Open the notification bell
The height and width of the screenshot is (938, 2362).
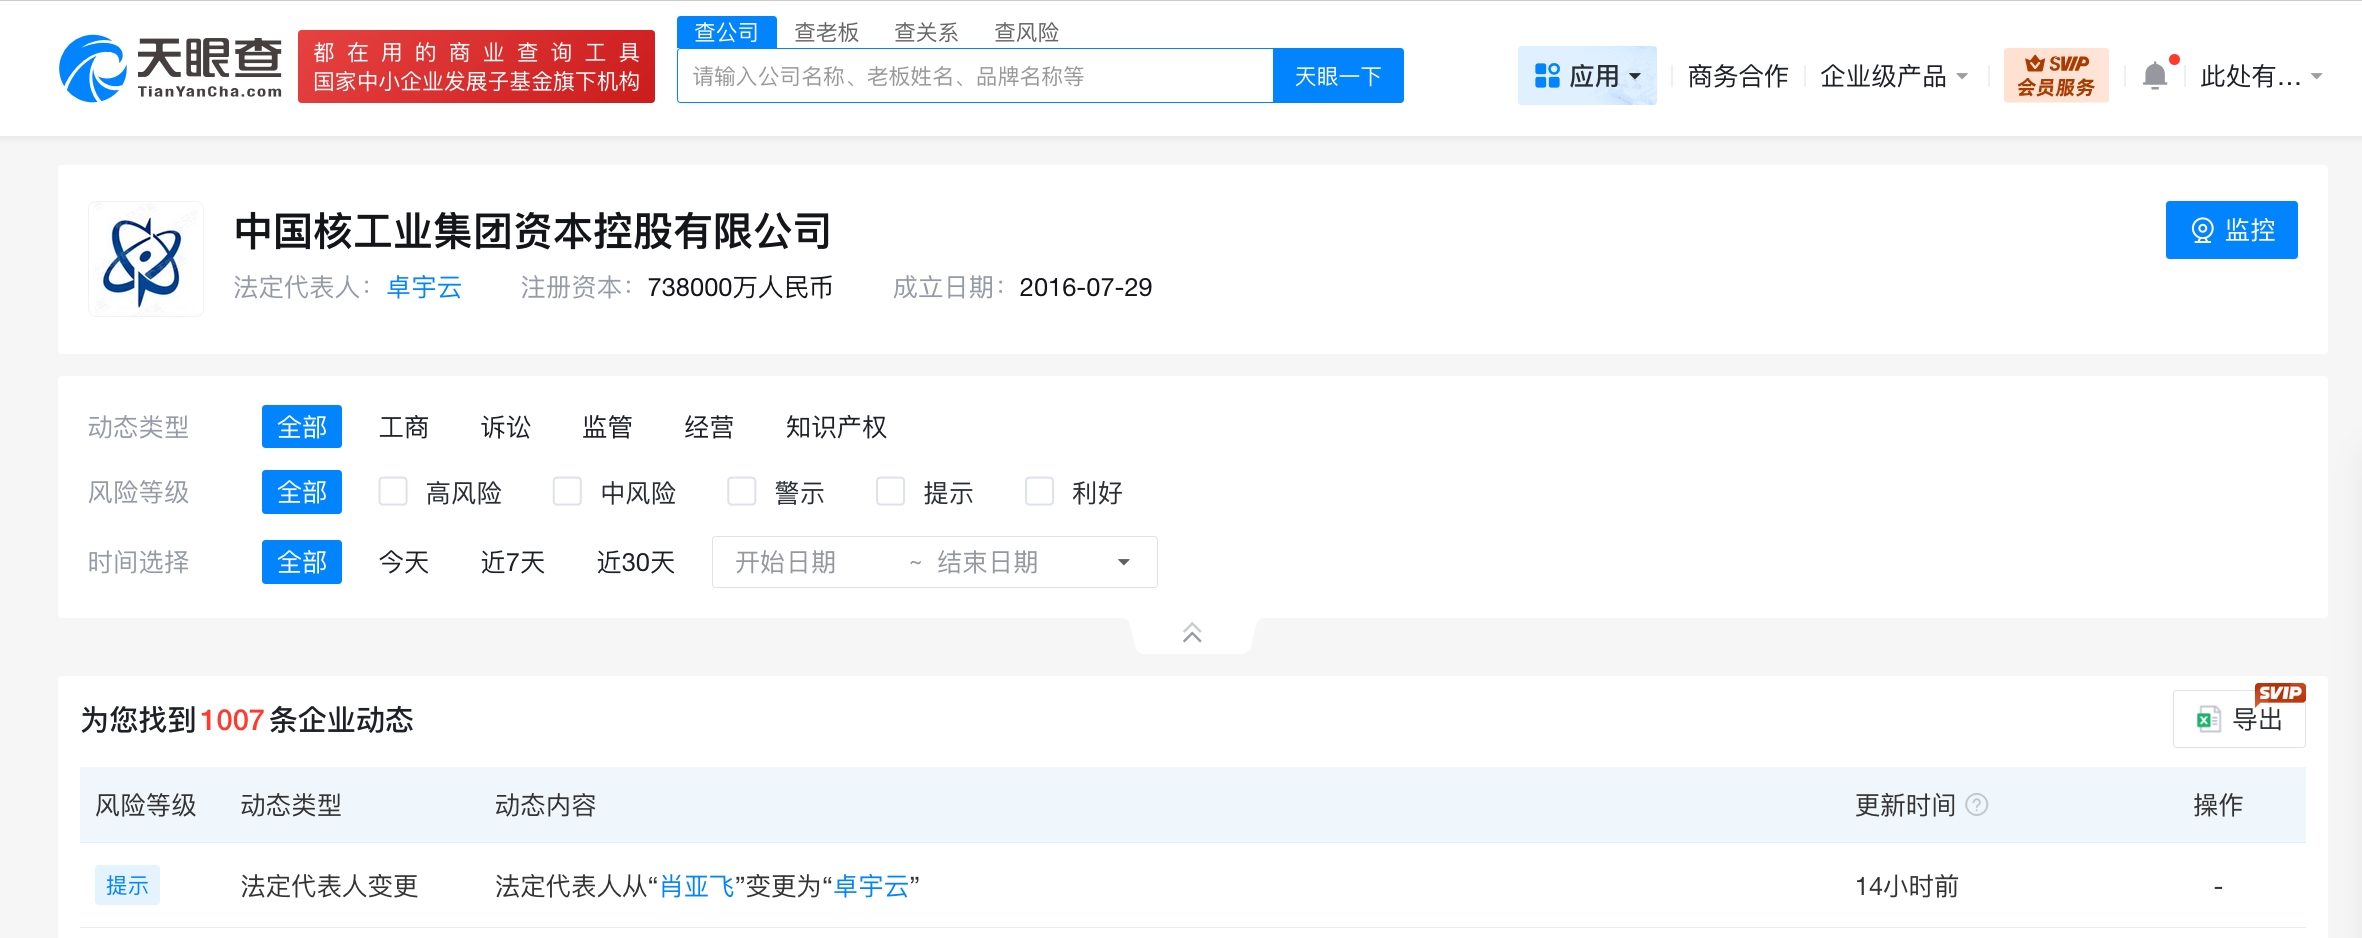coord(2155,76)
